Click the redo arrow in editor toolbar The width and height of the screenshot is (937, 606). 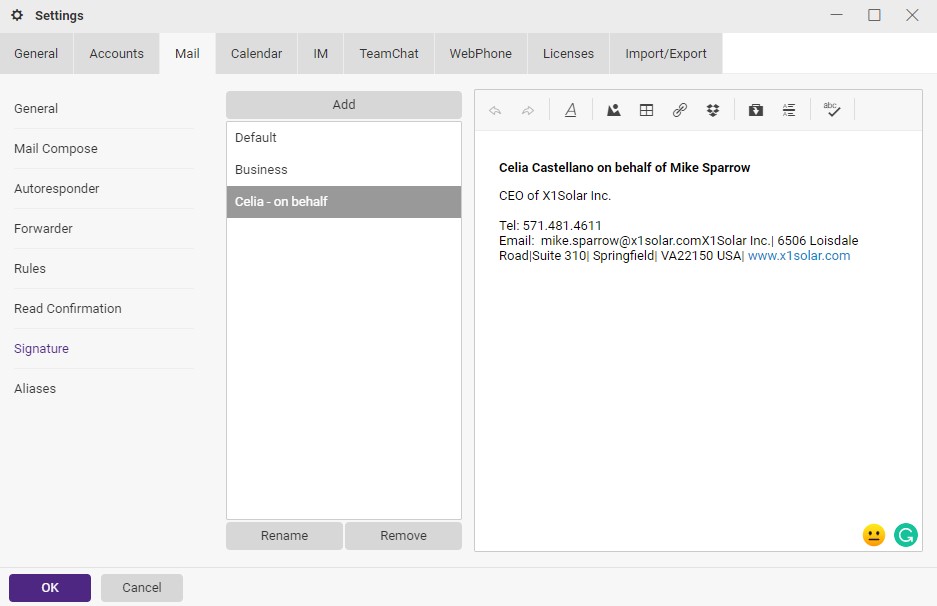[528, 111]
